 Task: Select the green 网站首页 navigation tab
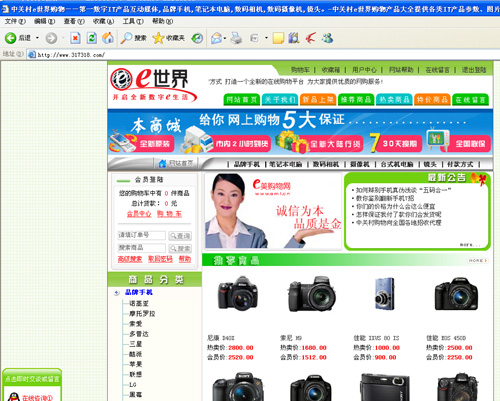point(242,99)
